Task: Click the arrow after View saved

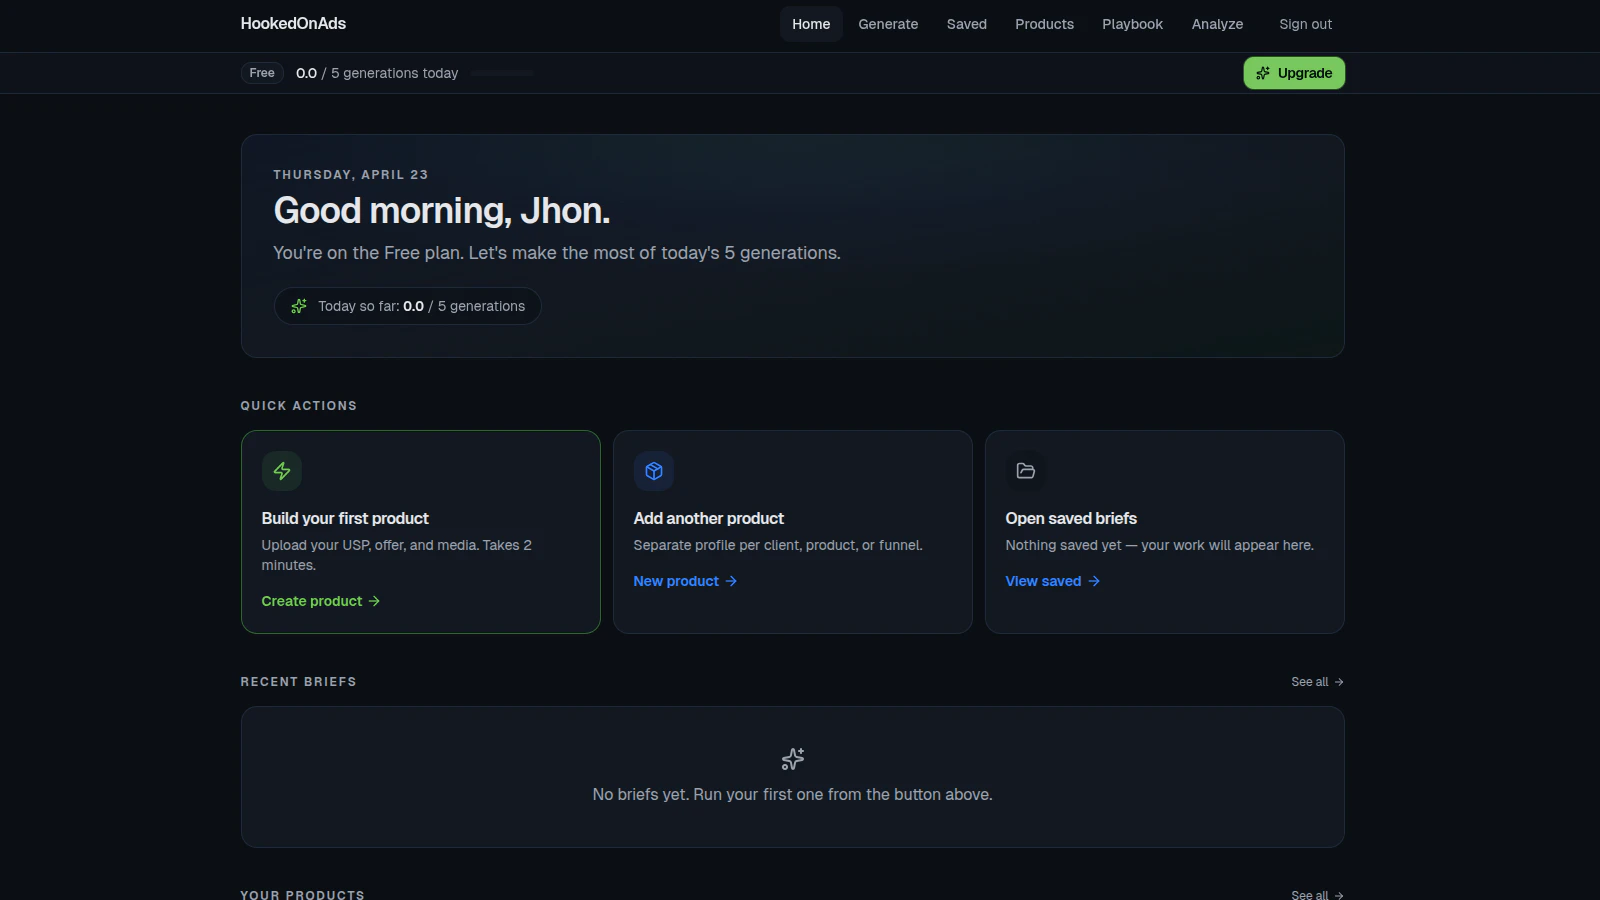Action: click(1094, 581)
